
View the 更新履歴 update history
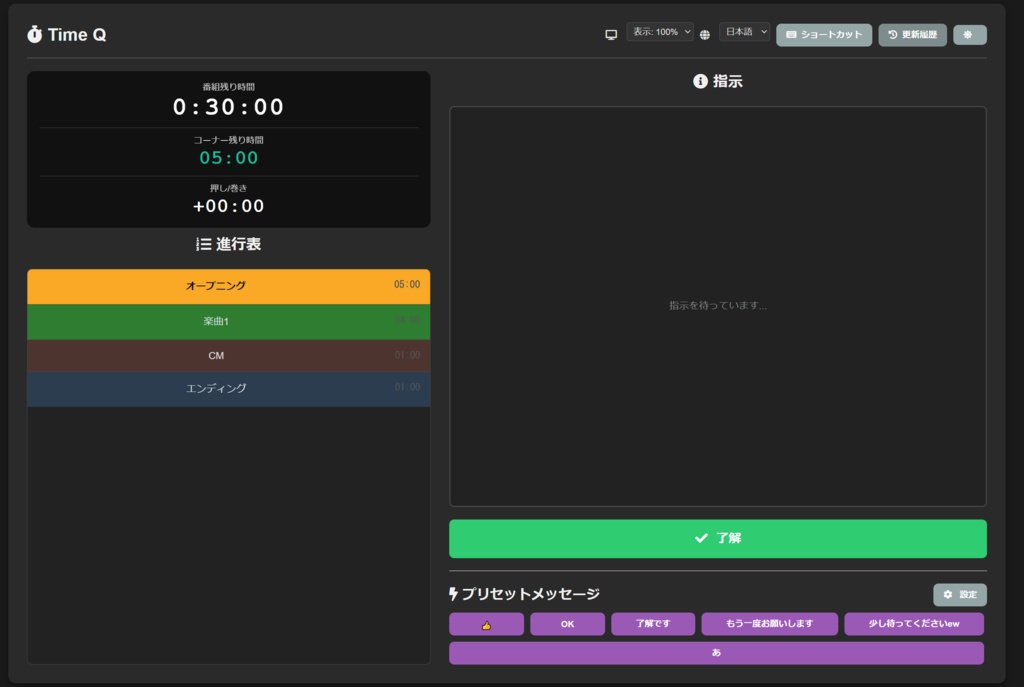pyautogui.click(x=912, y=34)
